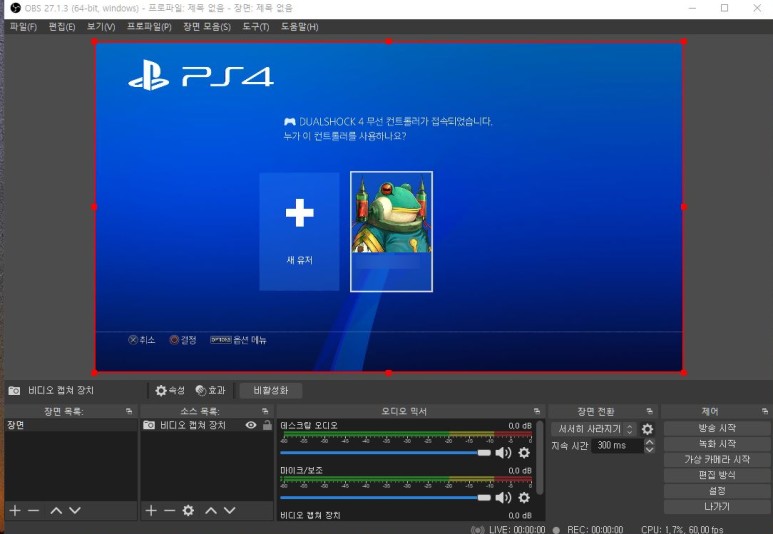Move scene up with arrow icon
The height and width of the screenshot is (534, 773).
click(x=56, y=511)
